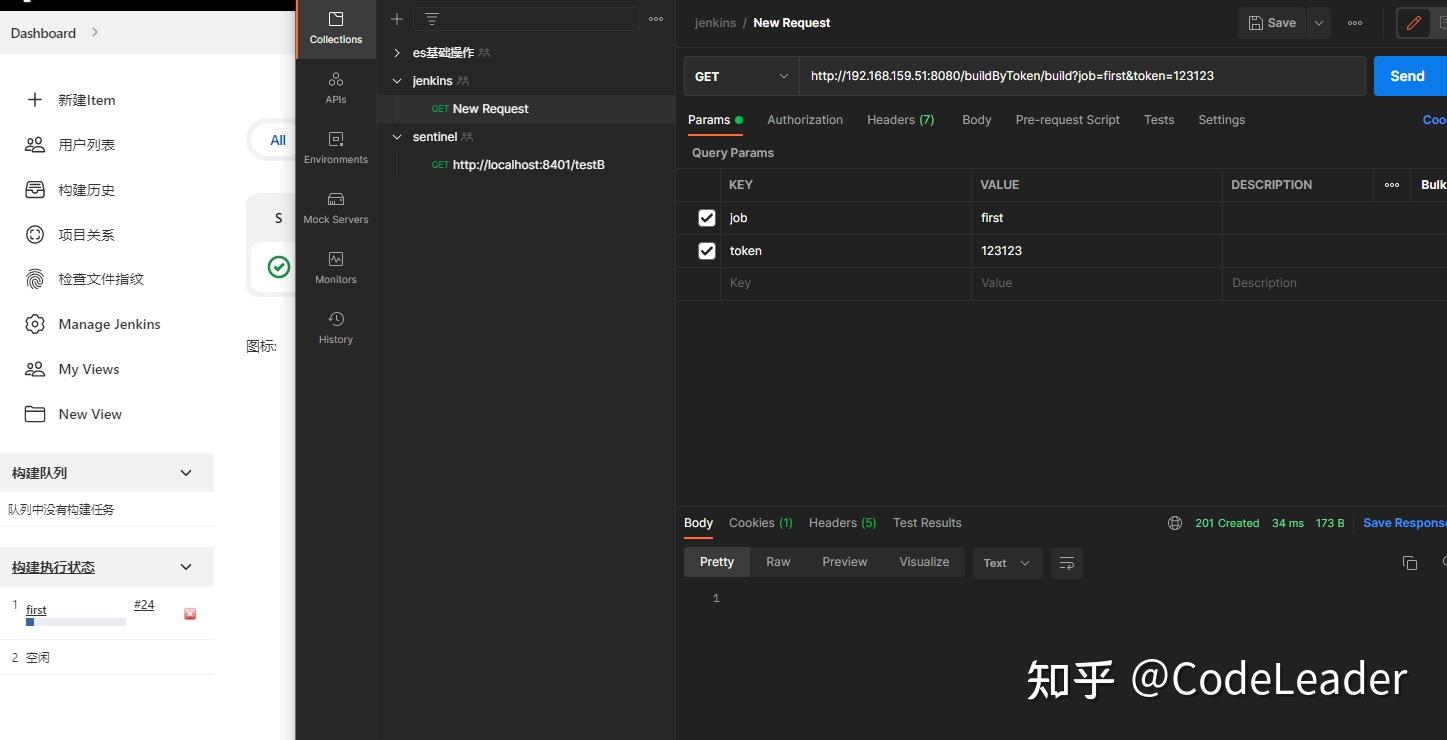Switch to the Pretty response view
Image resolution: width=1447 pixels, height=740 pixels.
(x=716, y=561)
